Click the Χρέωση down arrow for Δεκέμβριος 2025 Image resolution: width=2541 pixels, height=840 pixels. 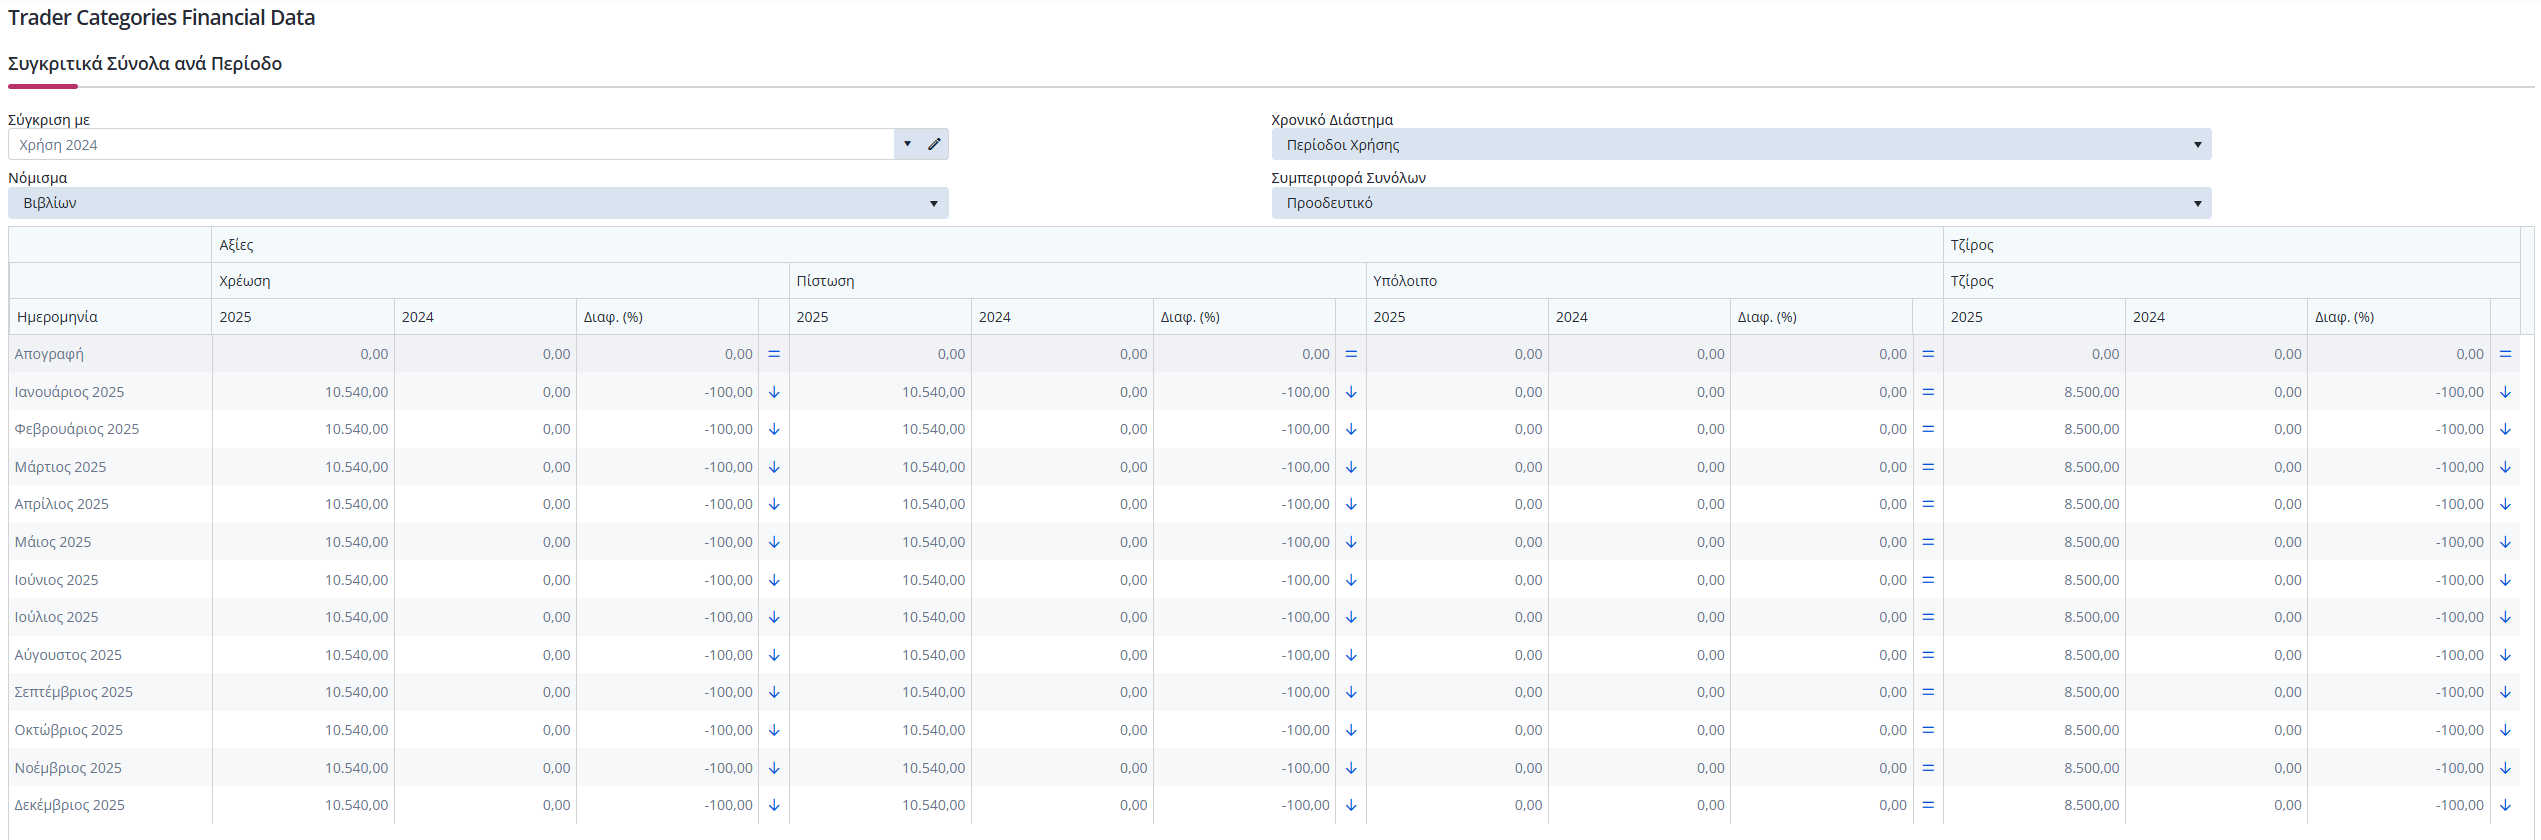tap(774, 805)
